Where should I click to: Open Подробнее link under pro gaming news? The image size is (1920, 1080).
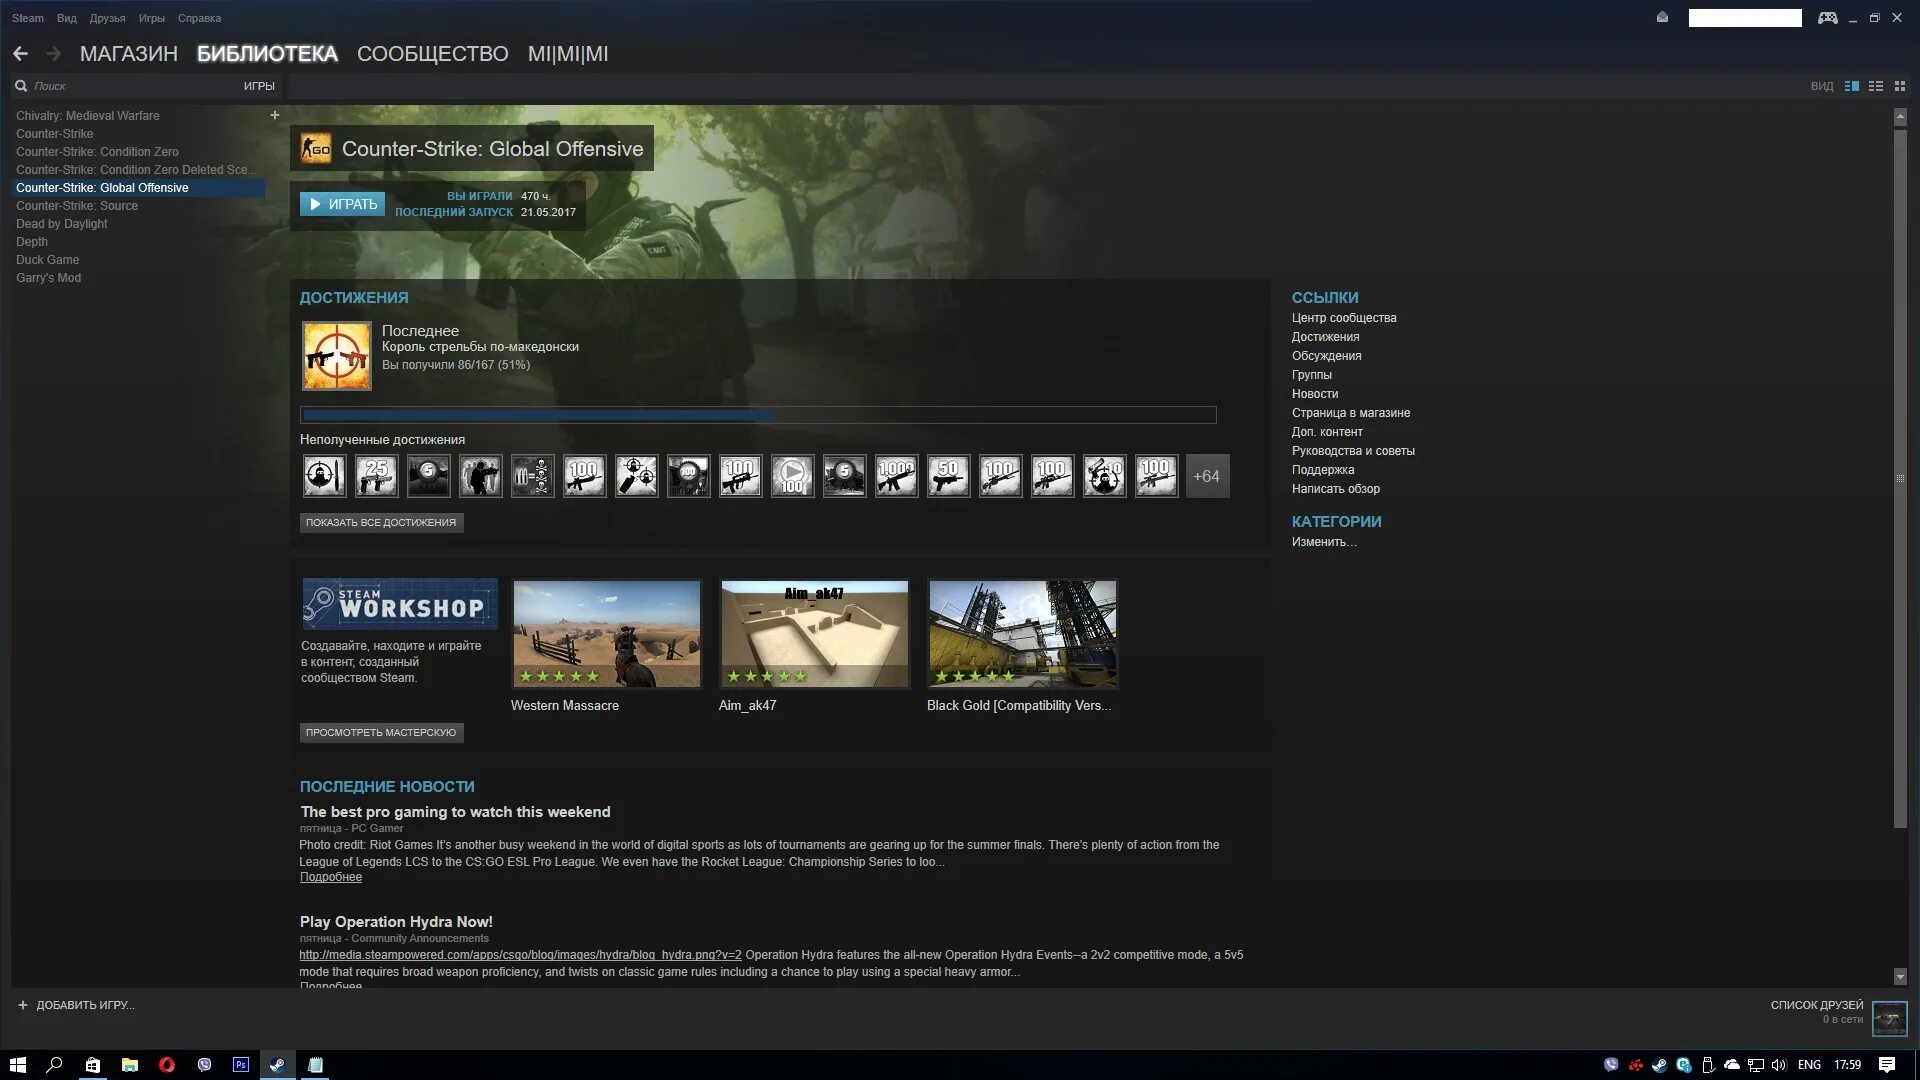(331, 877)
